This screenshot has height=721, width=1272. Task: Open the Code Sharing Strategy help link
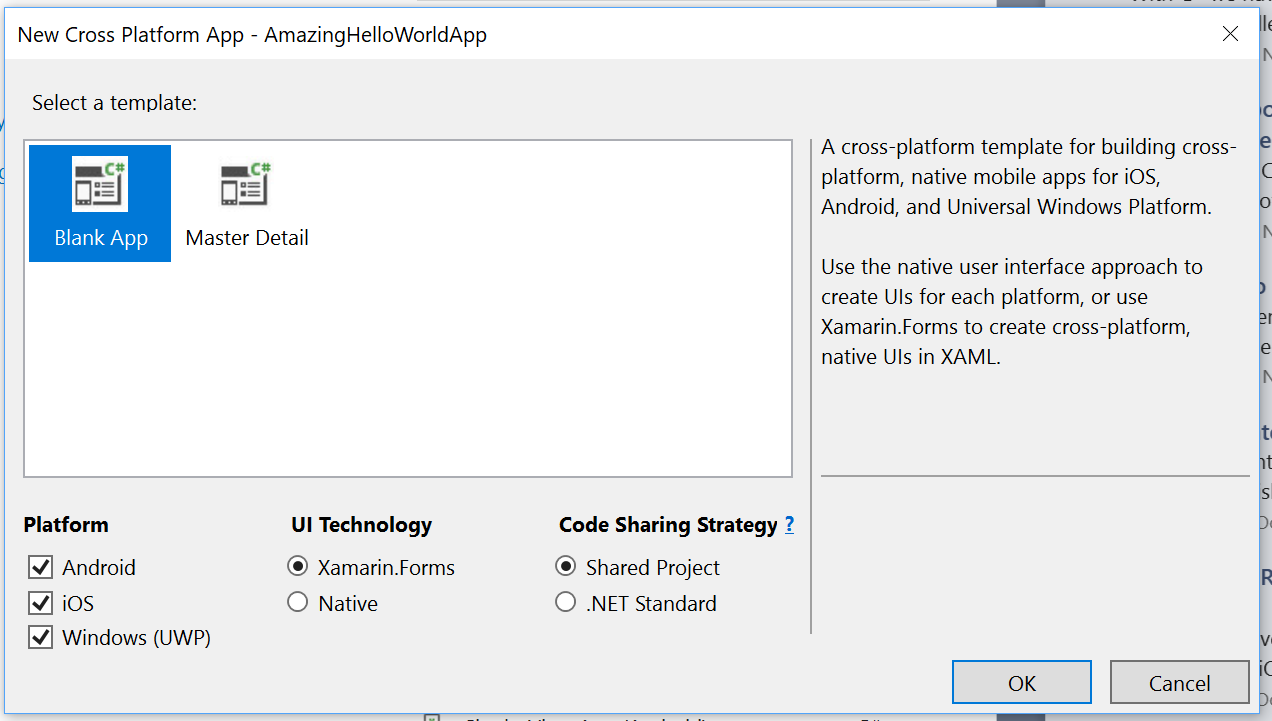pyautogui.click(x=789, y=524)
